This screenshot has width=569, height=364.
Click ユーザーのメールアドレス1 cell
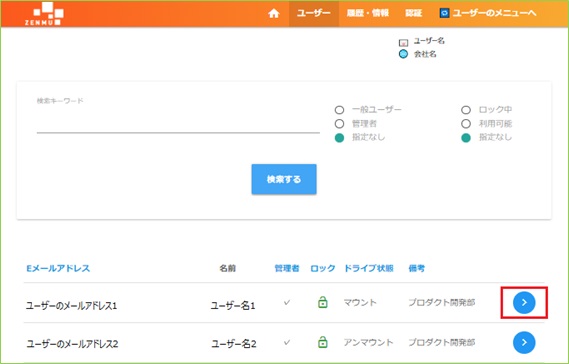tap(71, 306)
